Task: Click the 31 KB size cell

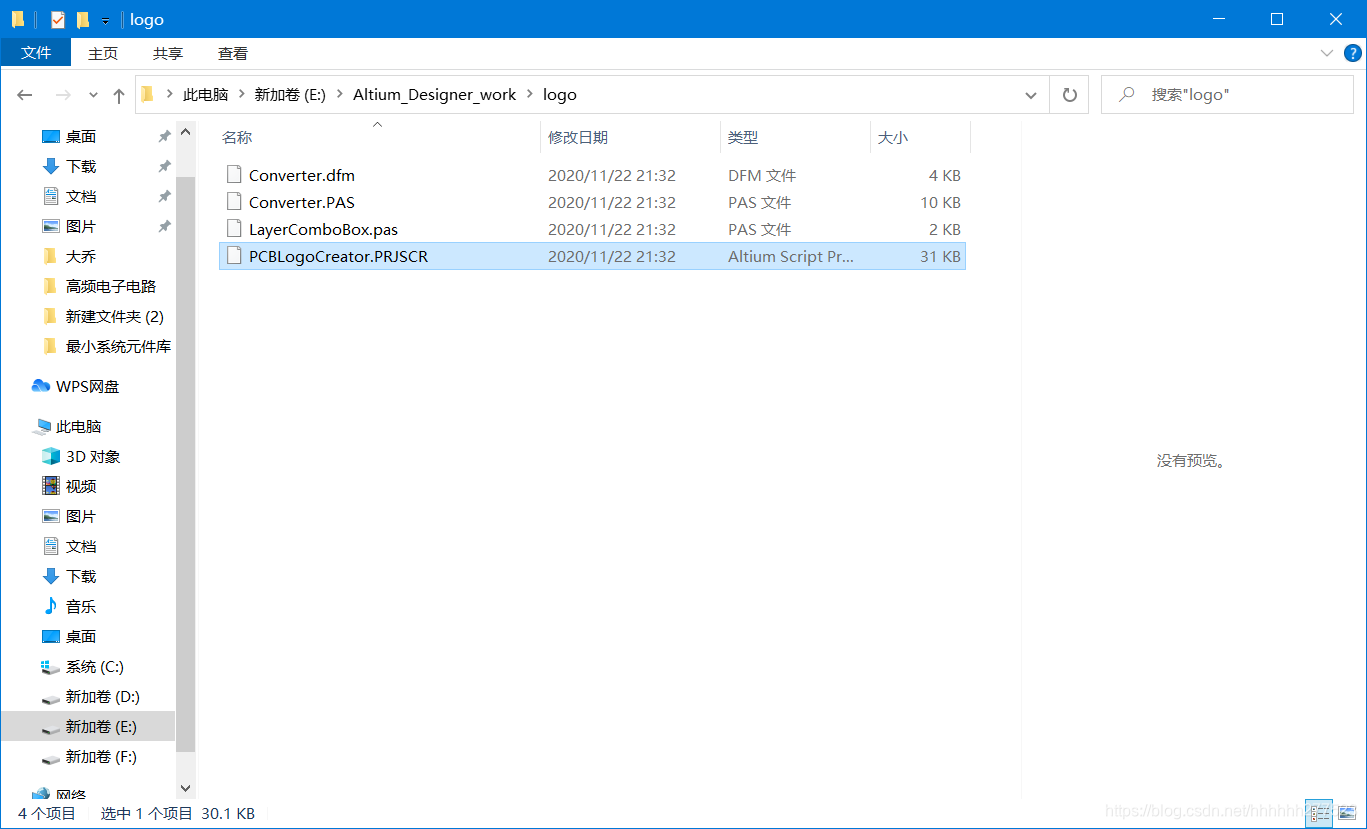Action: pyautogui.click(x=940, y=256)
